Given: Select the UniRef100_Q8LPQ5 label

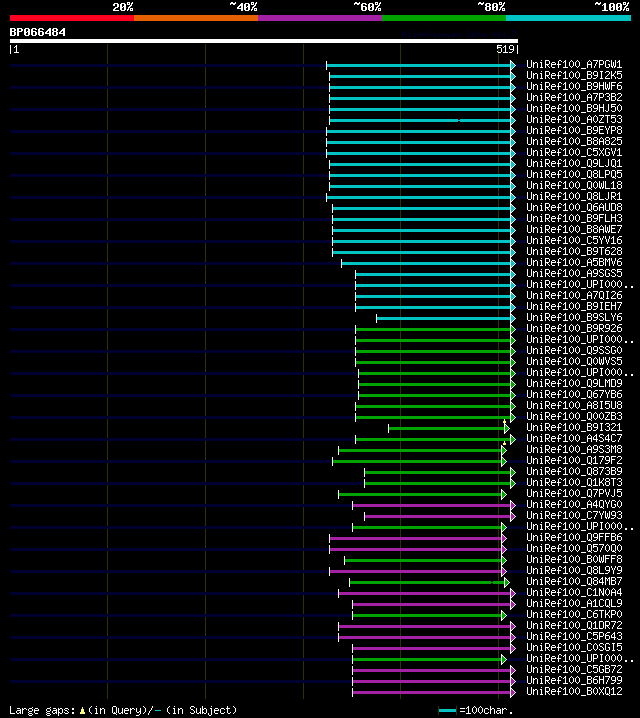Looking at the screenshot, I should point(574,174).
